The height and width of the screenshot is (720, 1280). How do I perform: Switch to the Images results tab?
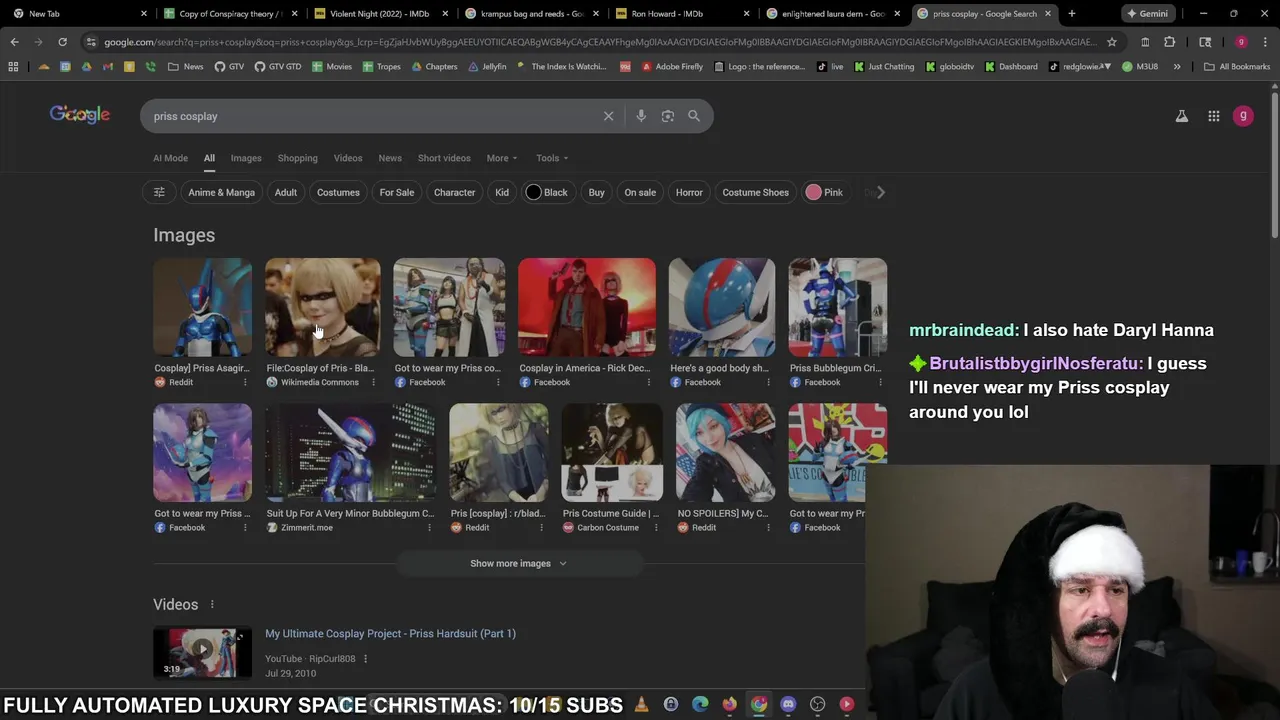[246, 158]
